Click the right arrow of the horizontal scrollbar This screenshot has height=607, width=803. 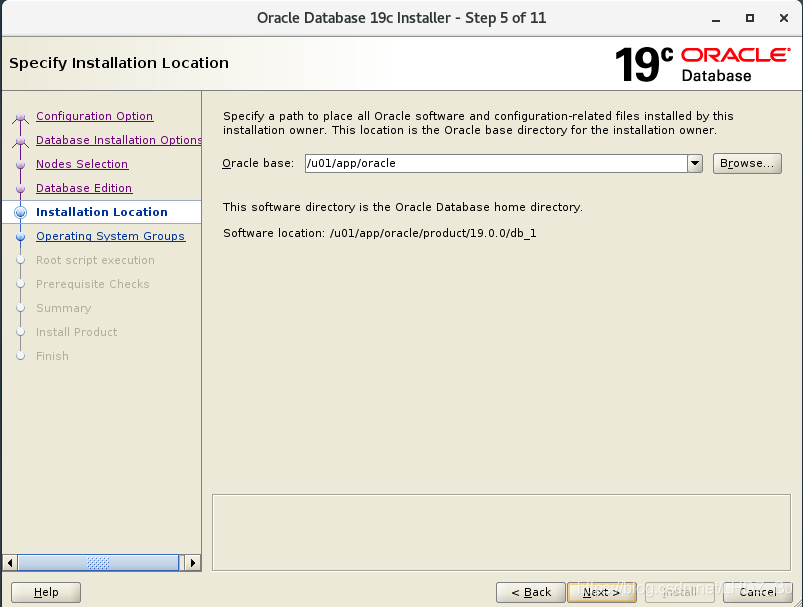click(x=193, y=563)
